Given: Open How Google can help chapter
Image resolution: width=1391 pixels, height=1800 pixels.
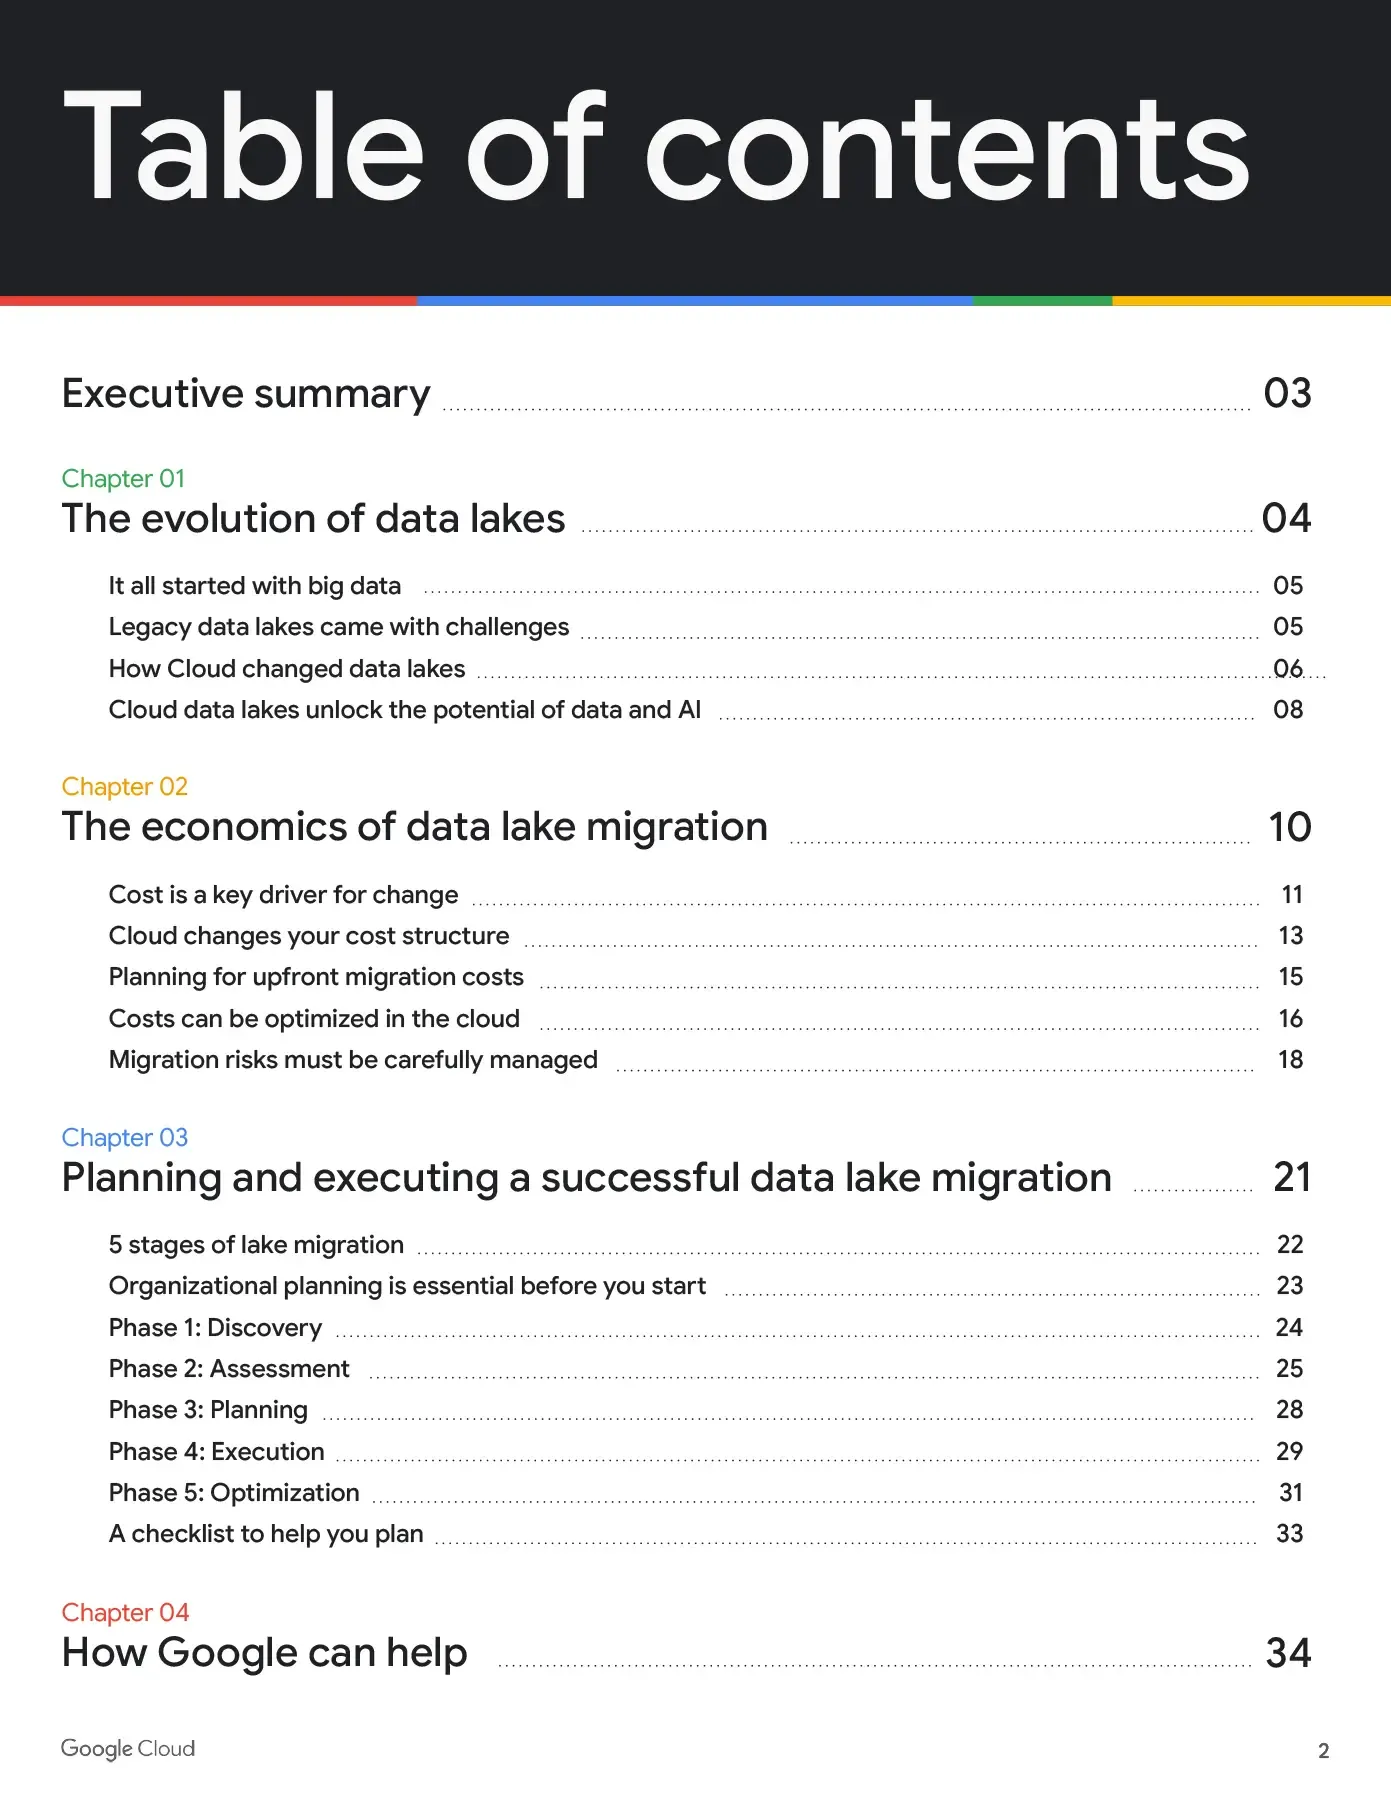Looking at the screenshot, I should click(264, 1653).
